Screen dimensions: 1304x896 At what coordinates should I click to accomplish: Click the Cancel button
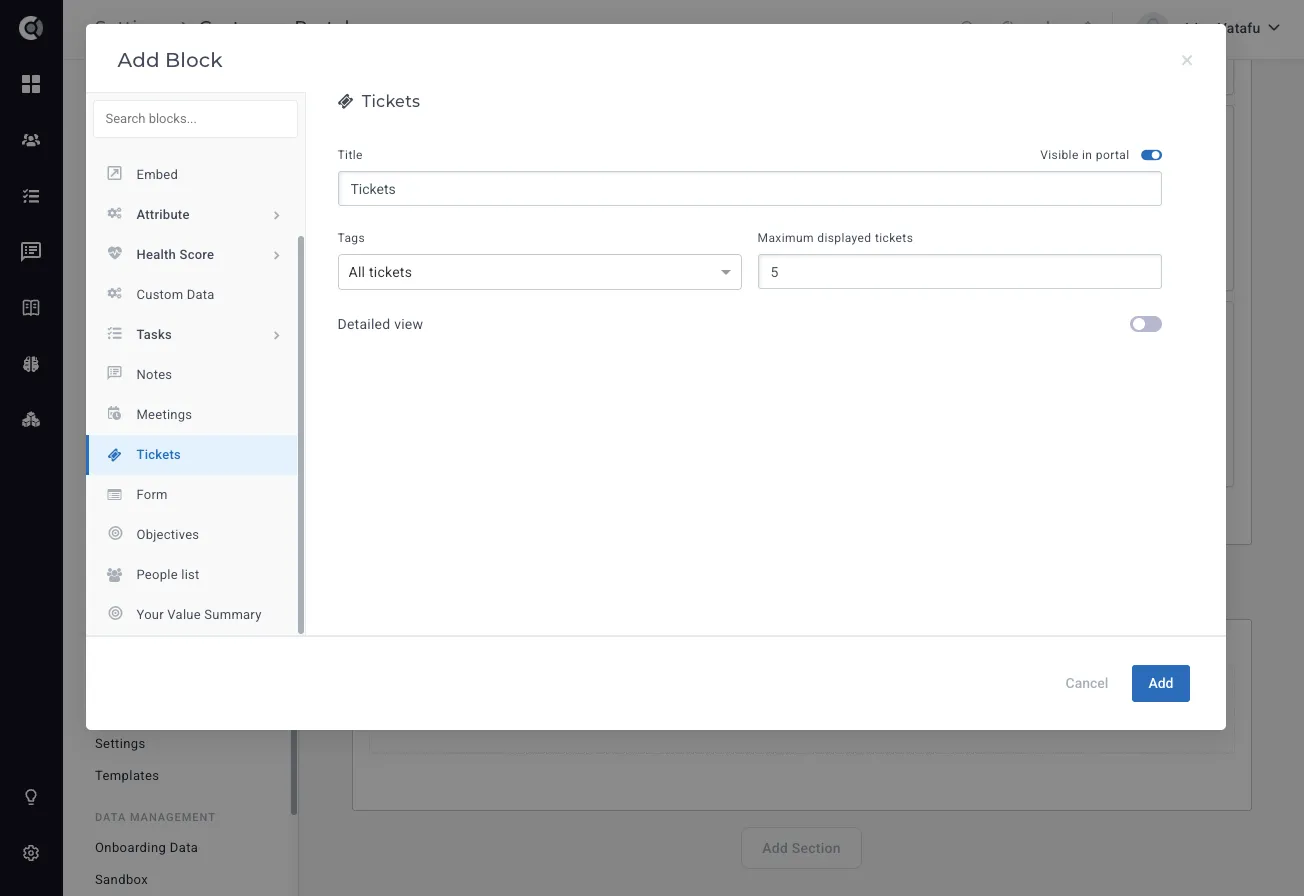click(1086, 683)
